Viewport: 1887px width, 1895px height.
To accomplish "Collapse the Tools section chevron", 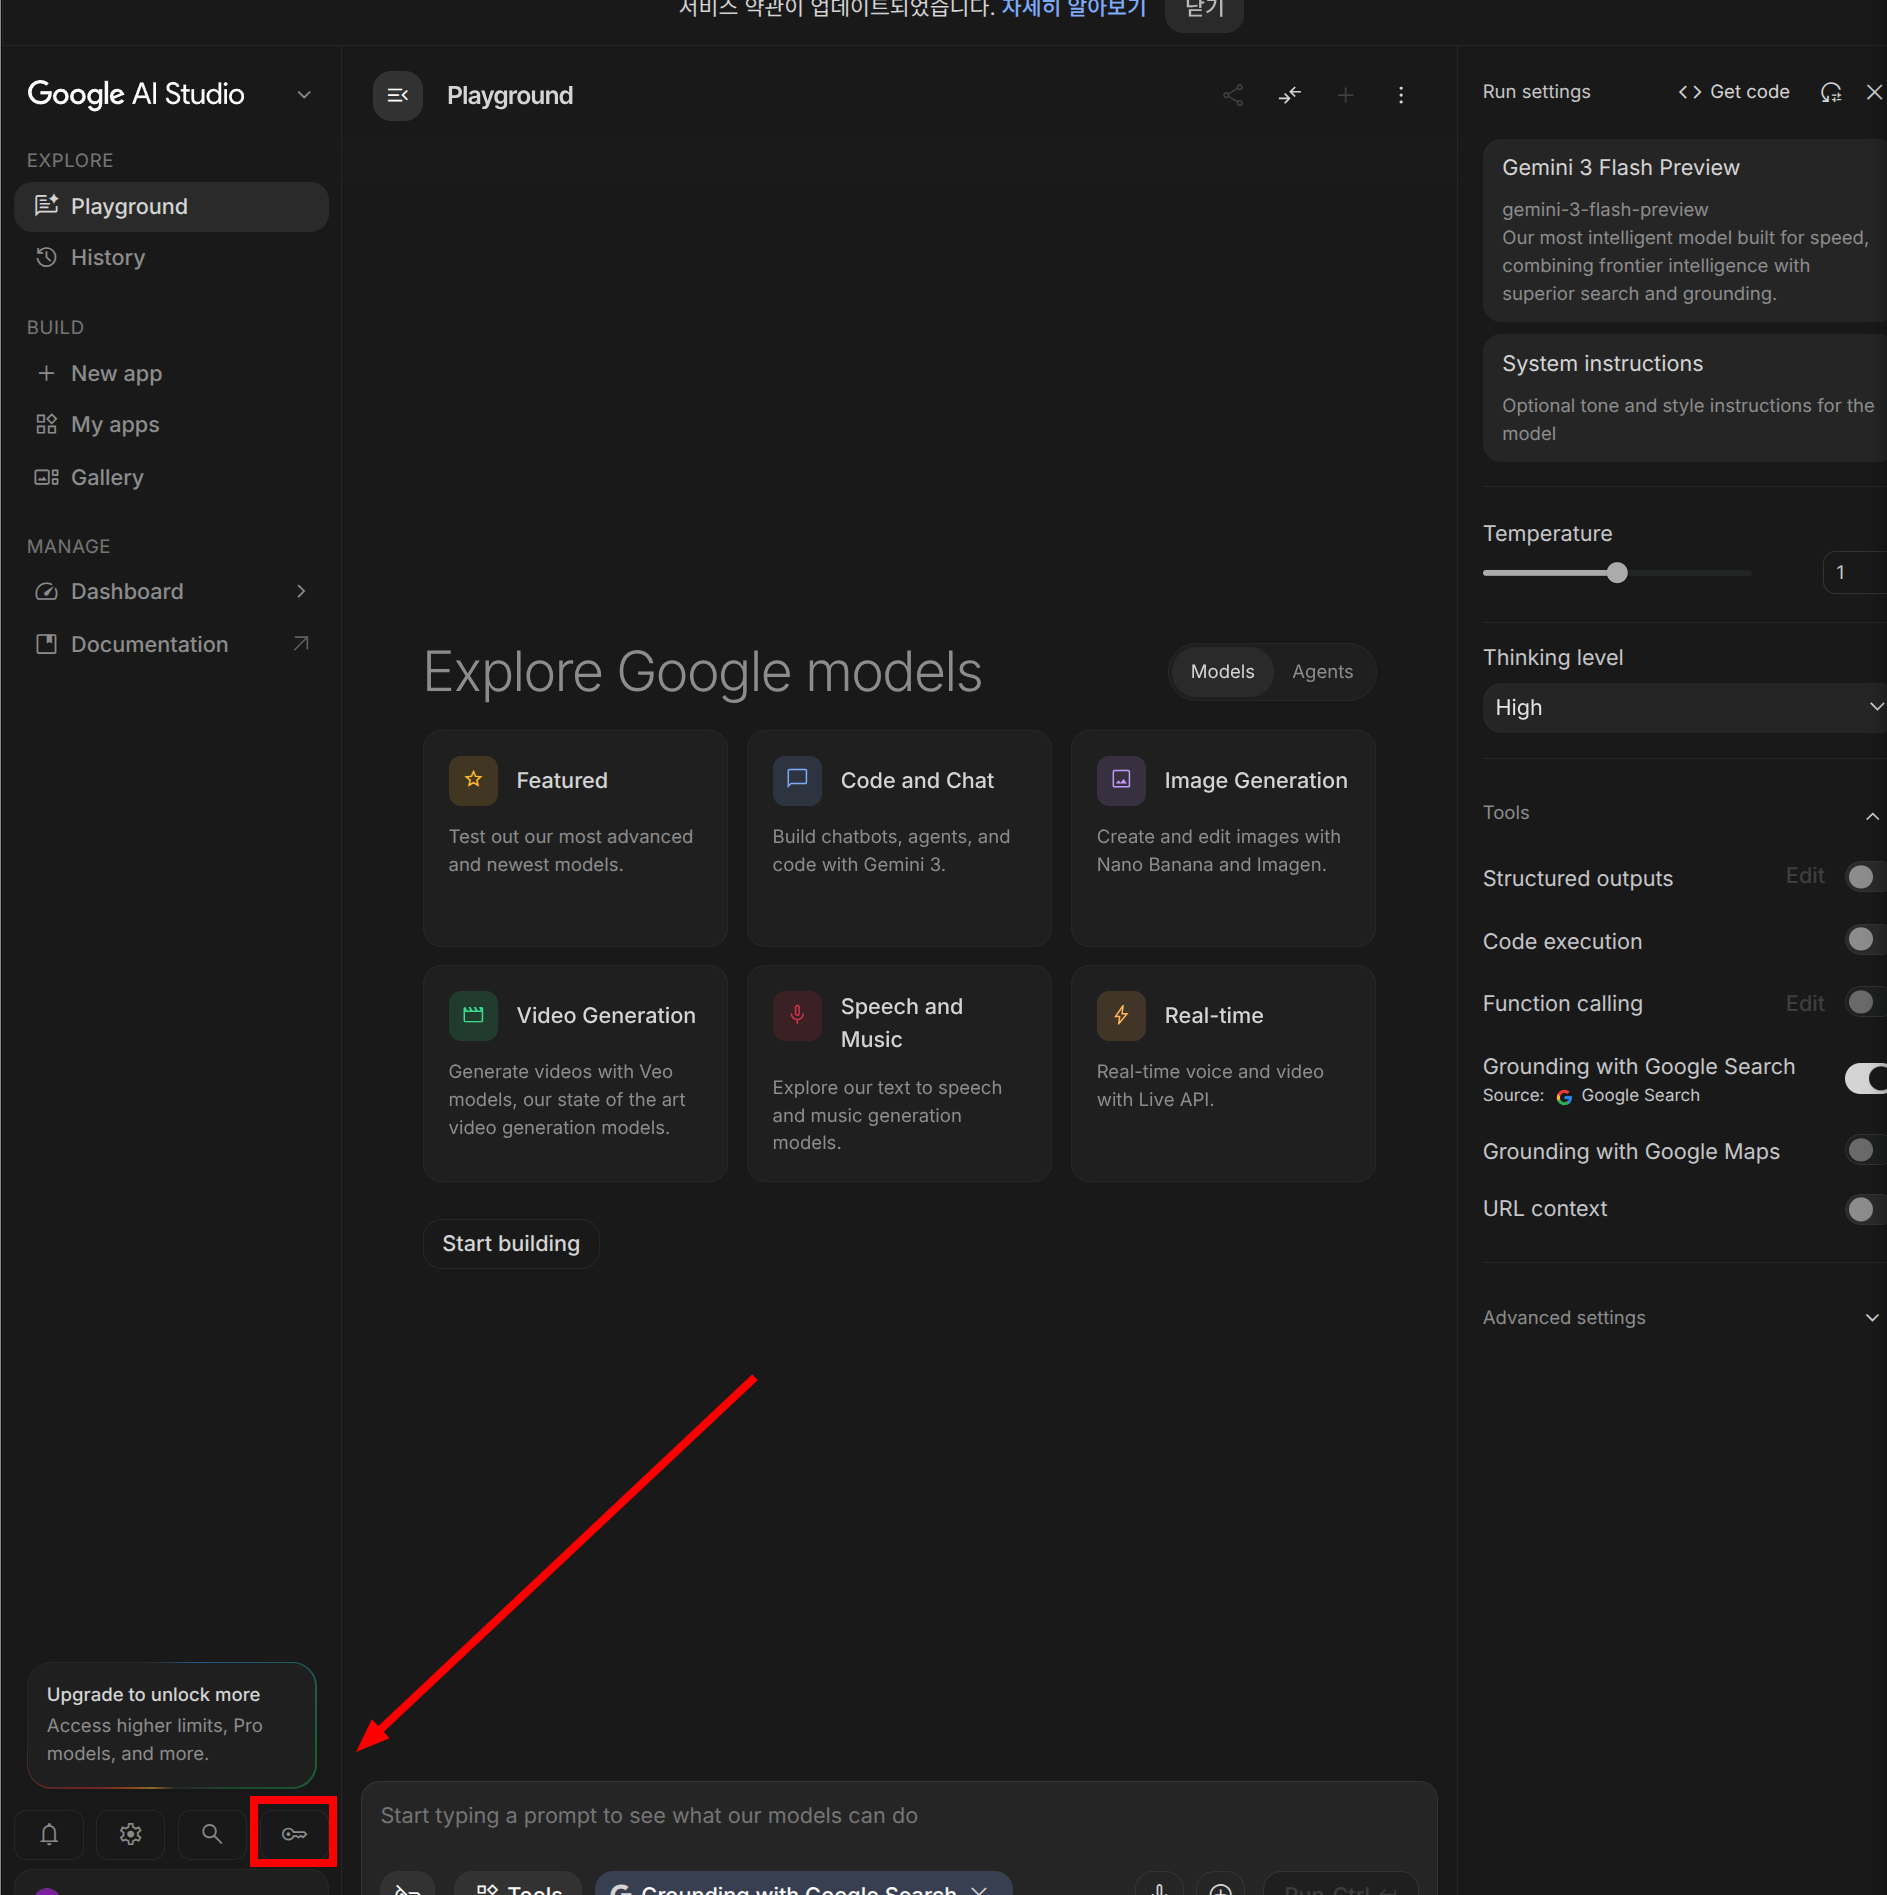I will point(1872,816).
